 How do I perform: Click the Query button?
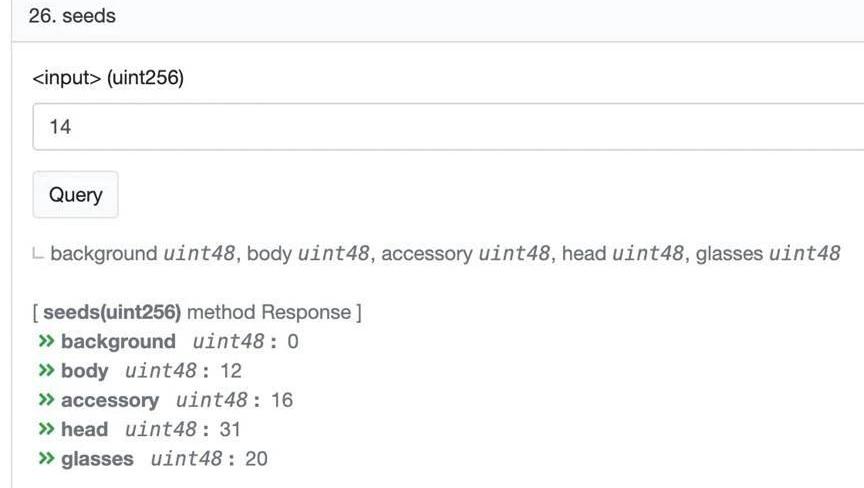[x=75, y=195]
